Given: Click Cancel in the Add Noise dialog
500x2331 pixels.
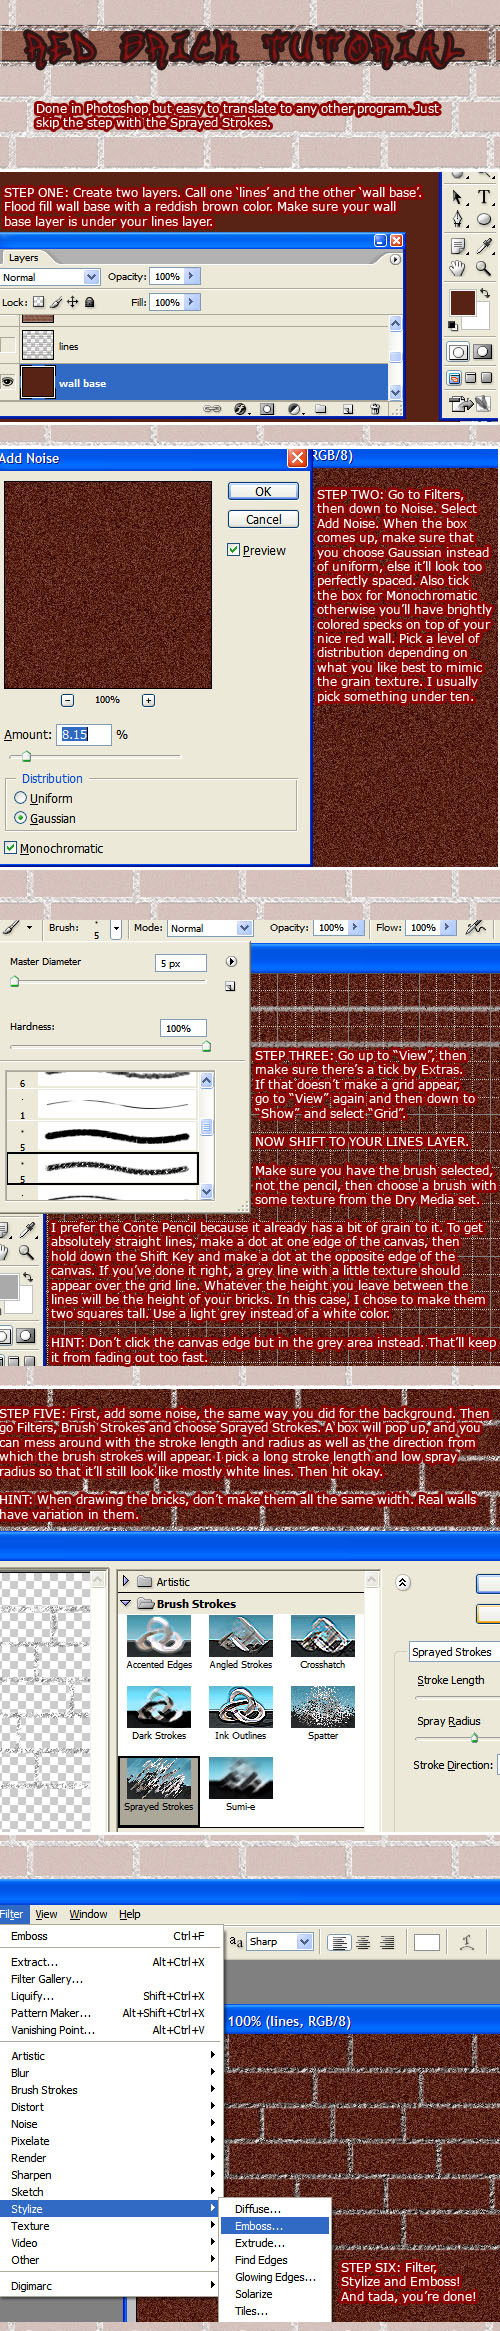Looking at the screenshot, I should point(263,519).
